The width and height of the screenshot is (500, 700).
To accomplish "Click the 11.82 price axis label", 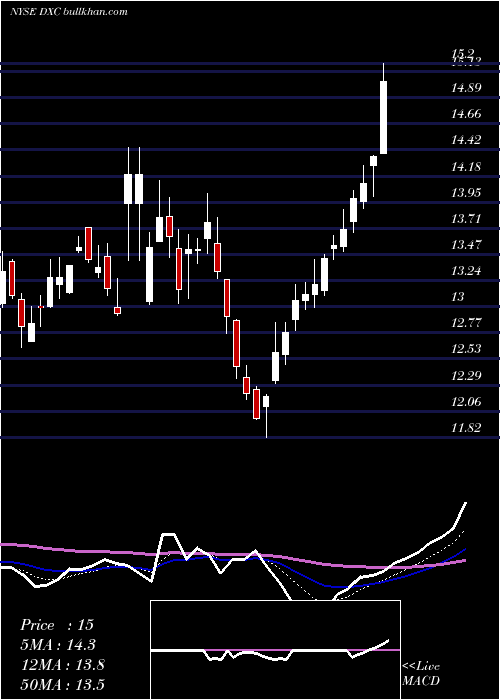I will (x=466, y=428).
